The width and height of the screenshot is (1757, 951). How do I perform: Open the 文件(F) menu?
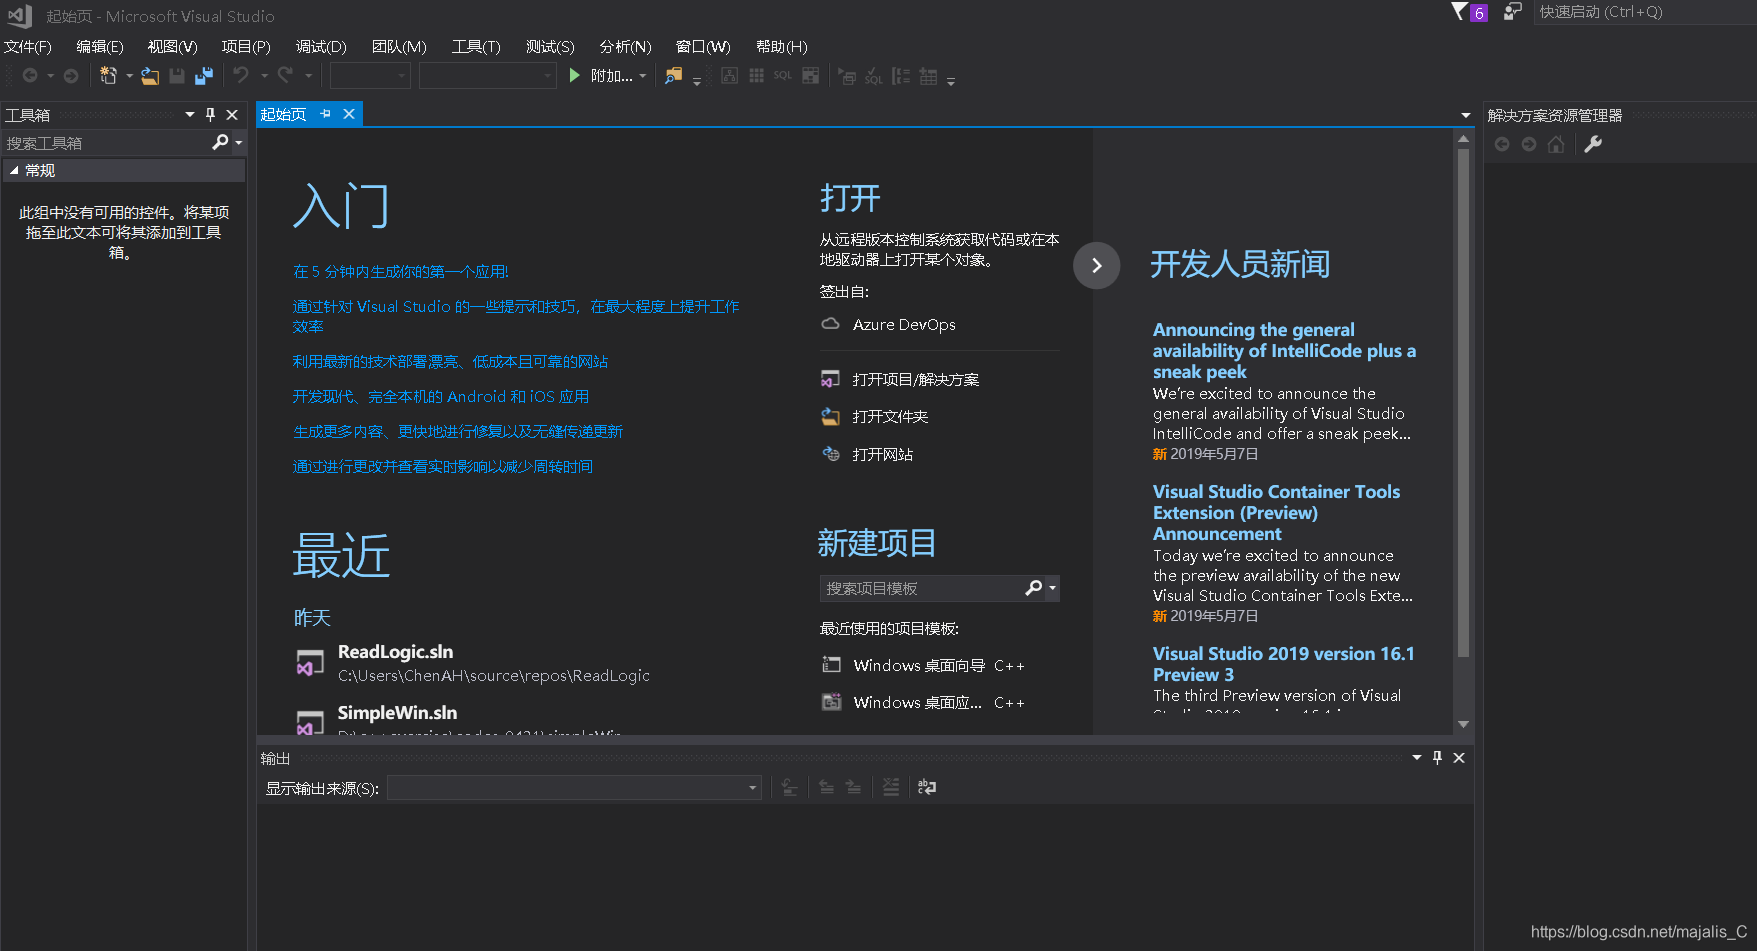(x=28, y=47)
